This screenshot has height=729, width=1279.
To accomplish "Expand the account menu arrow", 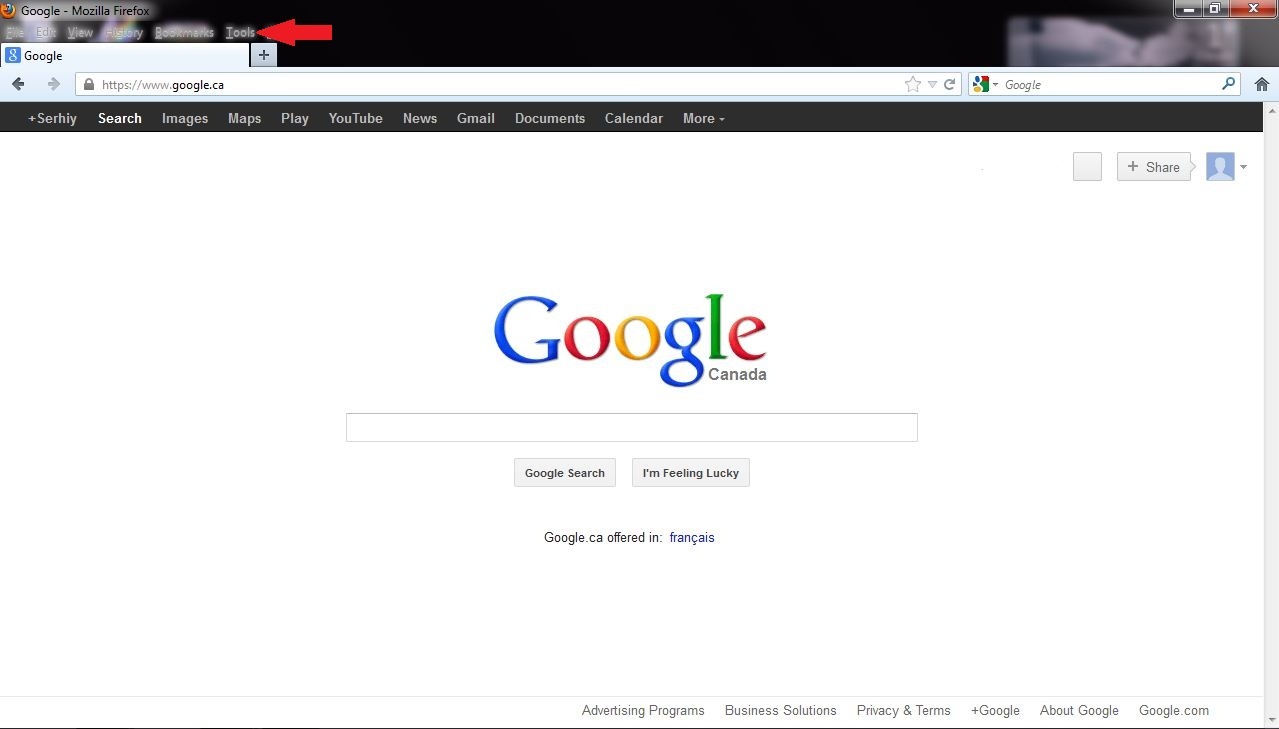I will [1243, 168].
